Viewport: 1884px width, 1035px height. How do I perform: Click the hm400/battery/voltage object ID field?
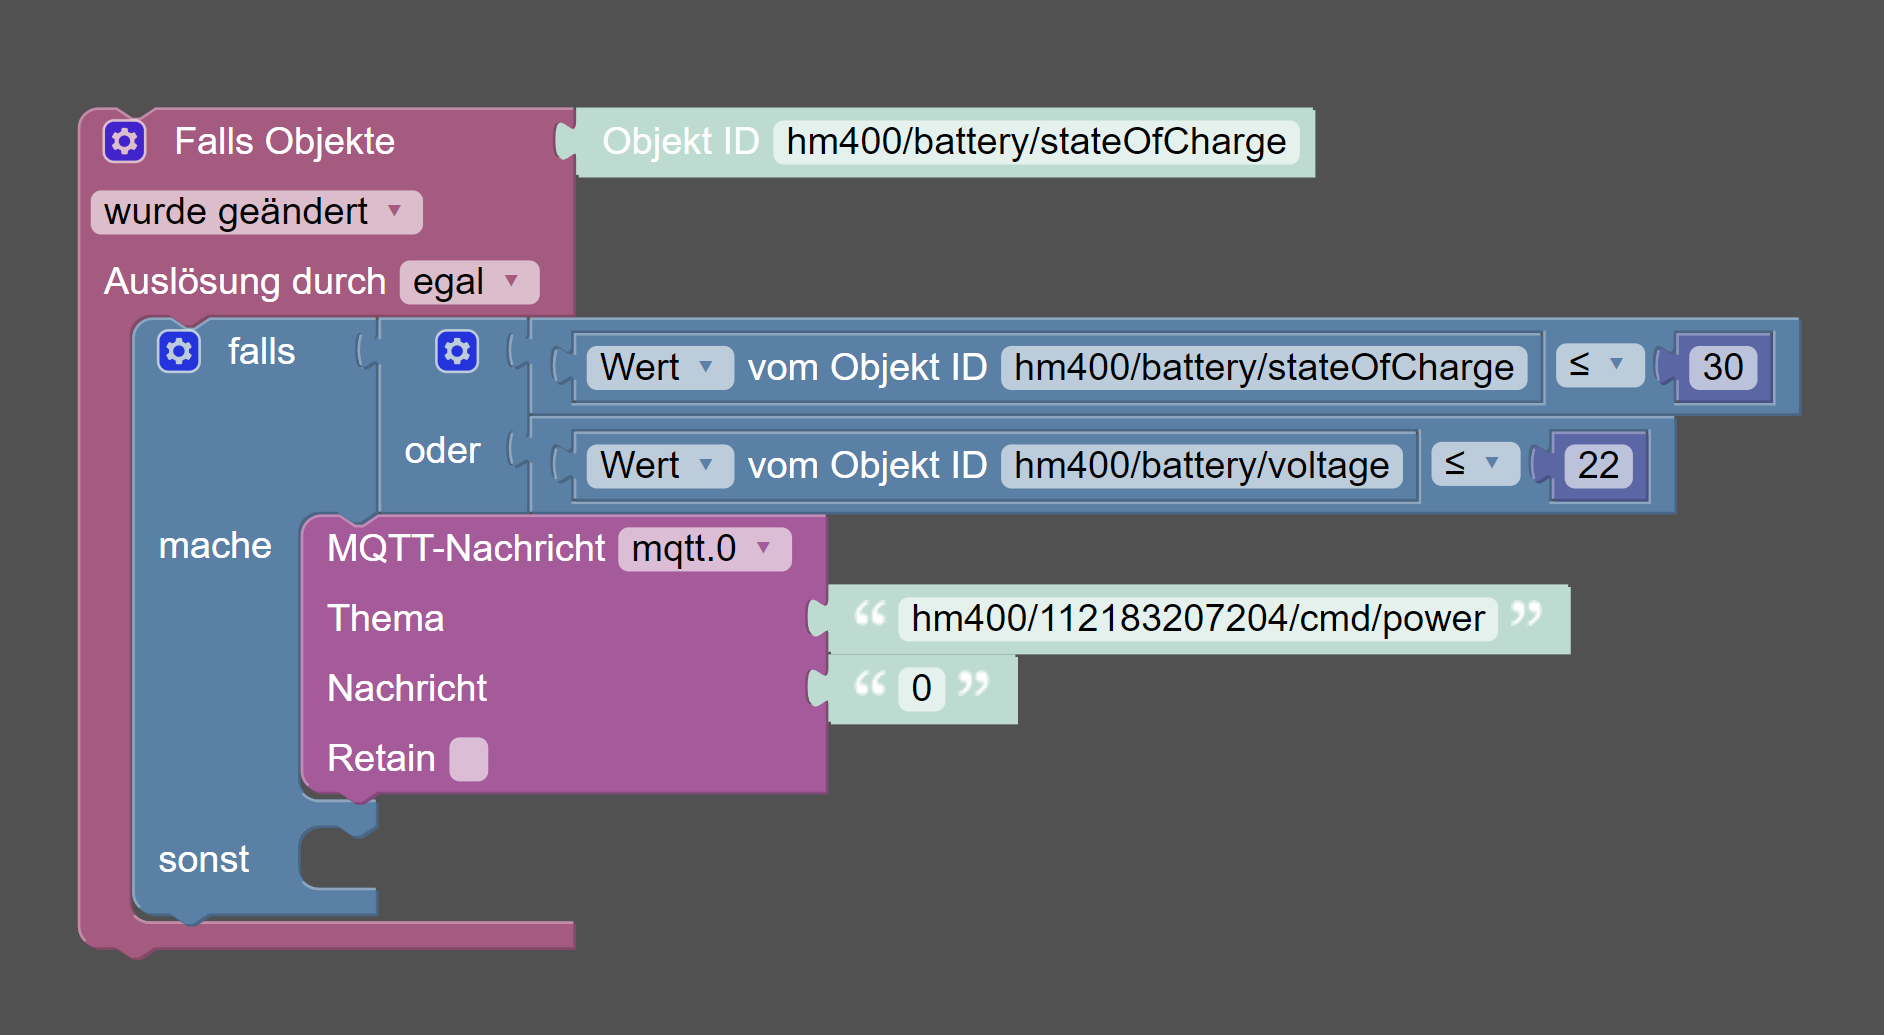tap(1202, 466)
